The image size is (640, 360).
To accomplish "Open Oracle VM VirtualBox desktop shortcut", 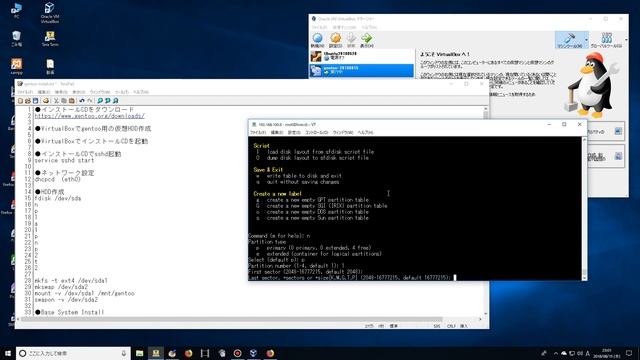I will (50, 13).
